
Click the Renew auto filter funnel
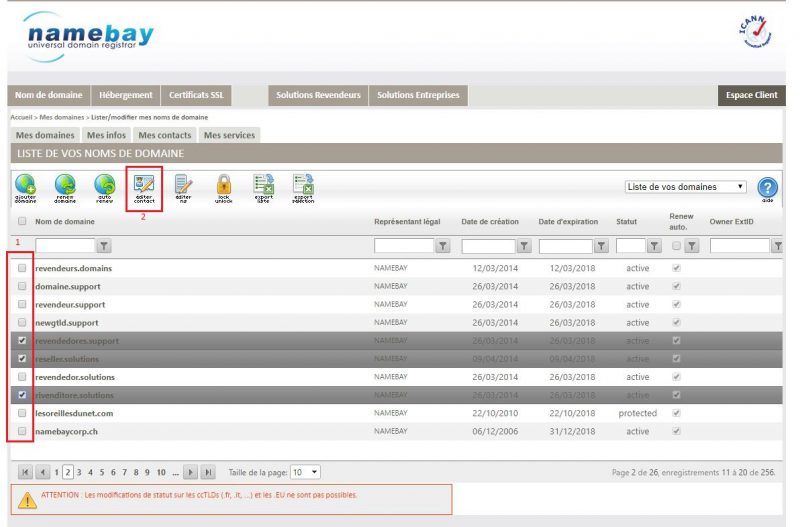click(x=691, y=246)
